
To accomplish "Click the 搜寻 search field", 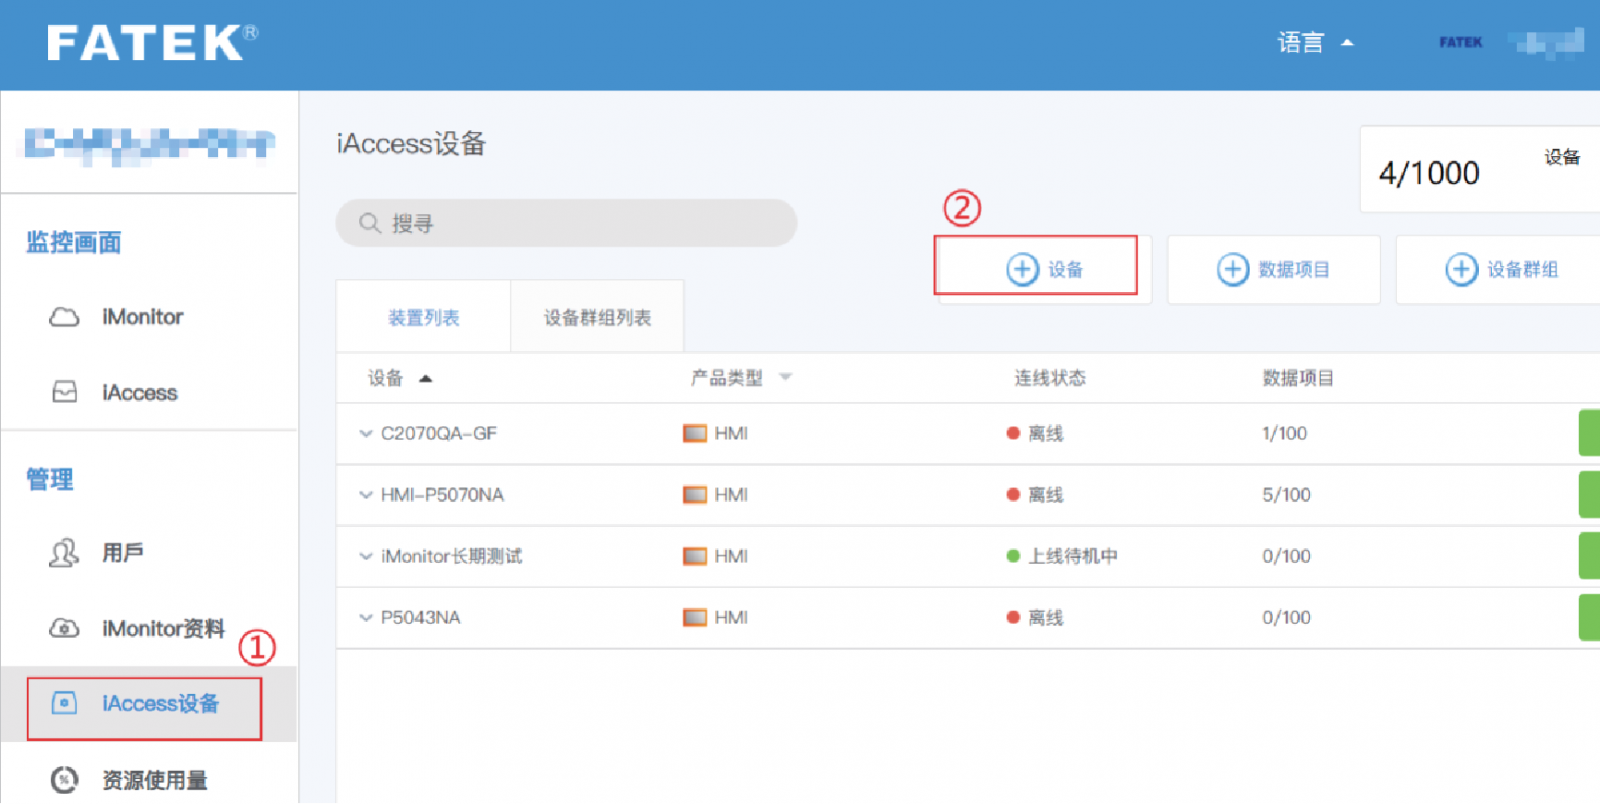I will (x=566, y=223).
